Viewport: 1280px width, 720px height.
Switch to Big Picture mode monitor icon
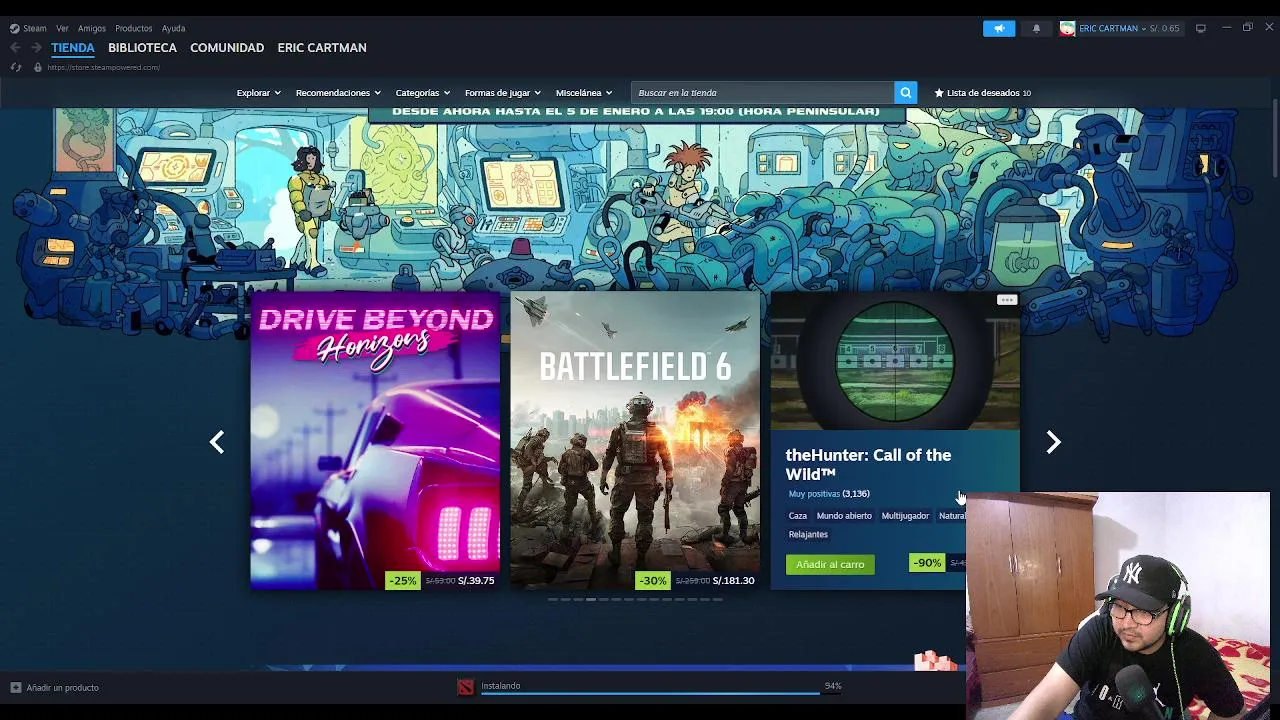click(1201, 28)
